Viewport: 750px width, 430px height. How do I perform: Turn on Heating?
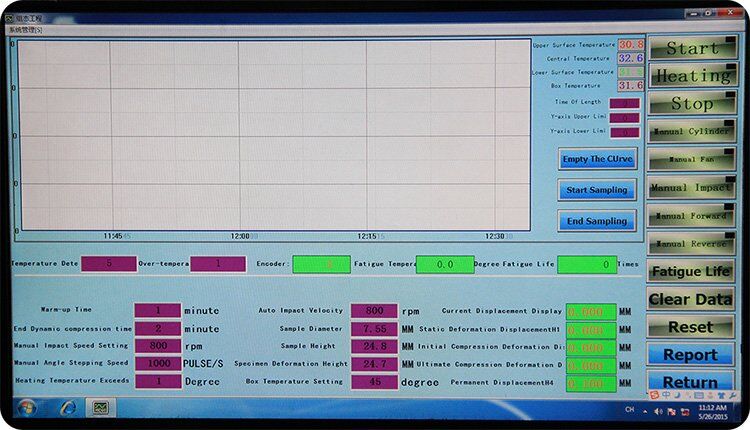pyautogui.click(x=693, y=76)
